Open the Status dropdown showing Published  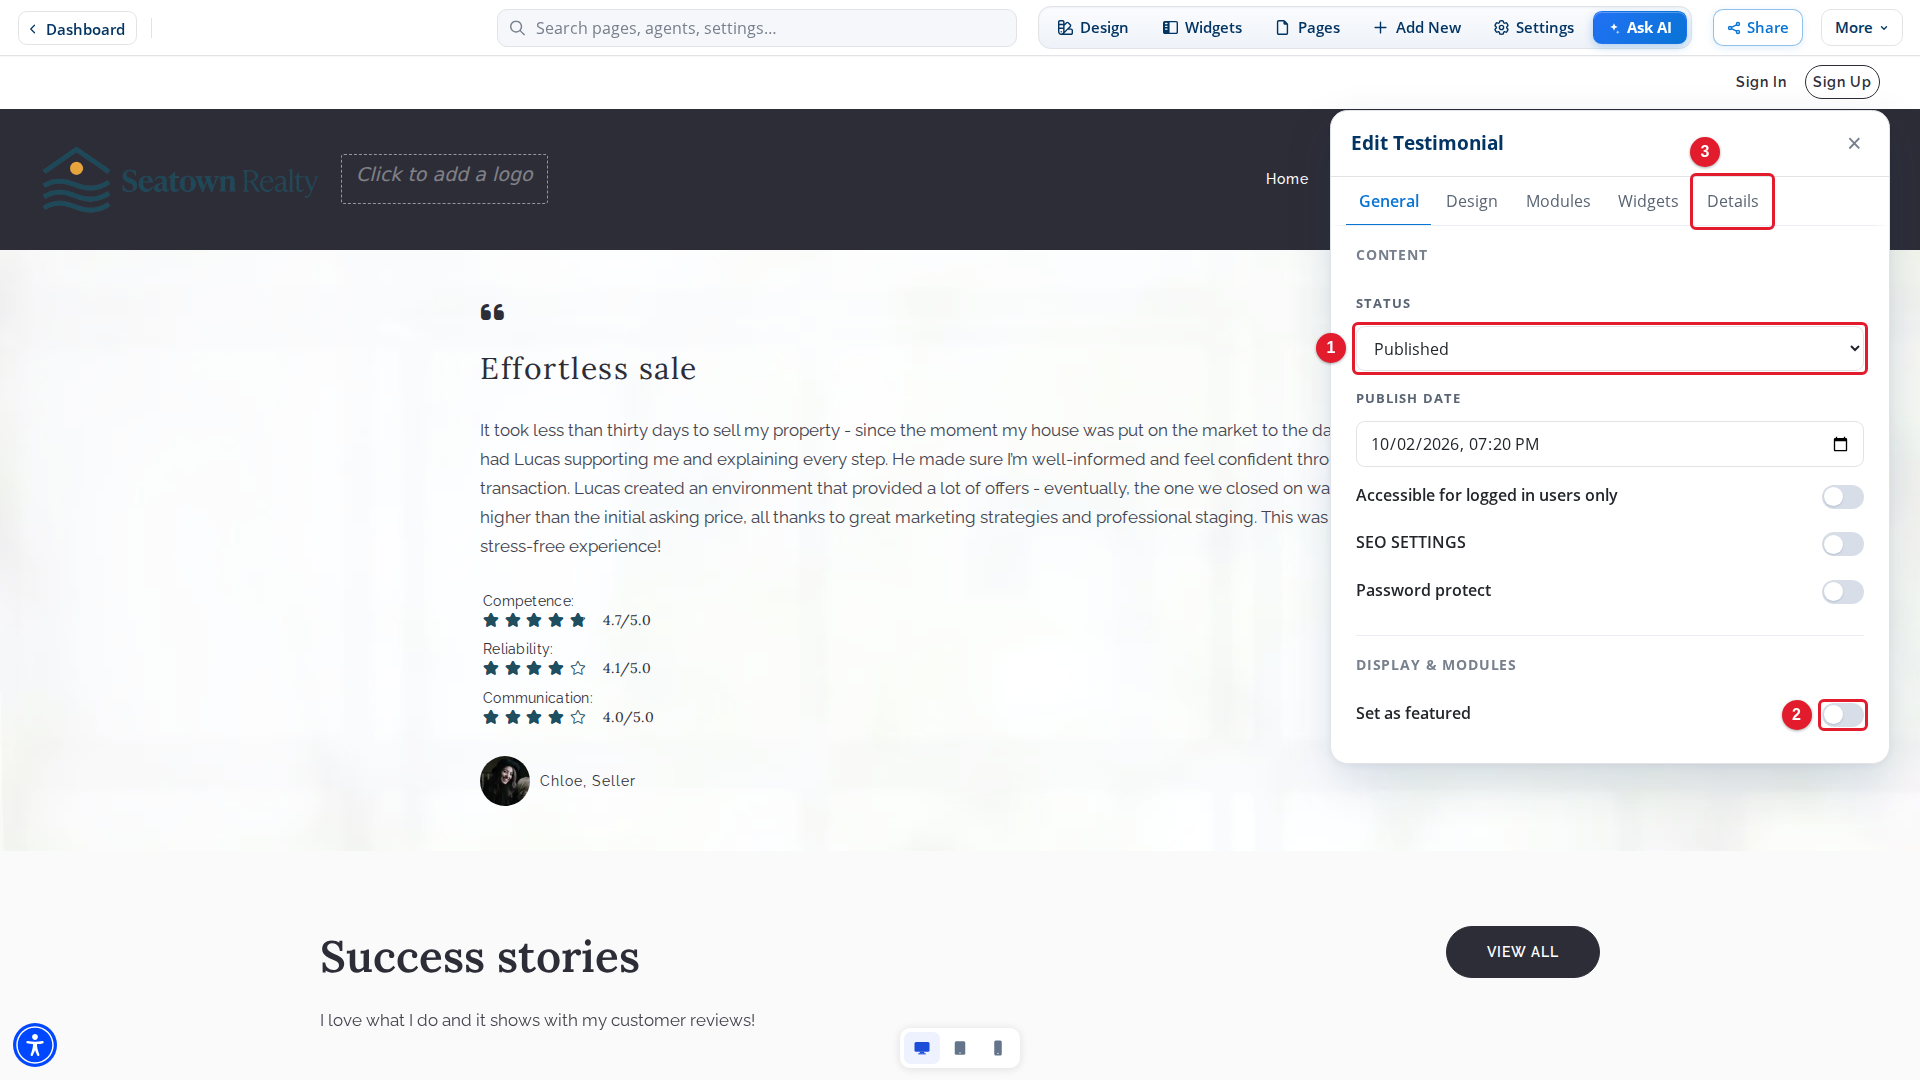(1610, 349)
